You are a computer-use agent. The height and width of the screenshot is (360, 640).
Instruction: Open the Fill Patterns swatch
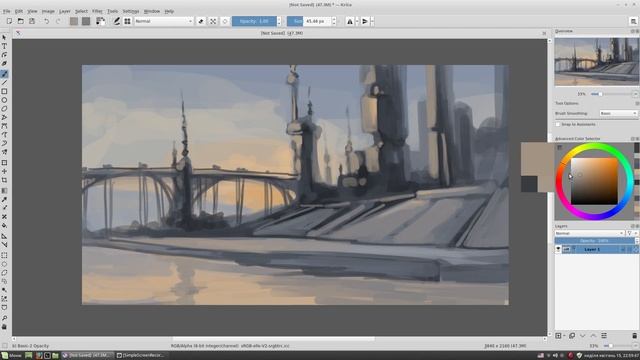[86, 21]
